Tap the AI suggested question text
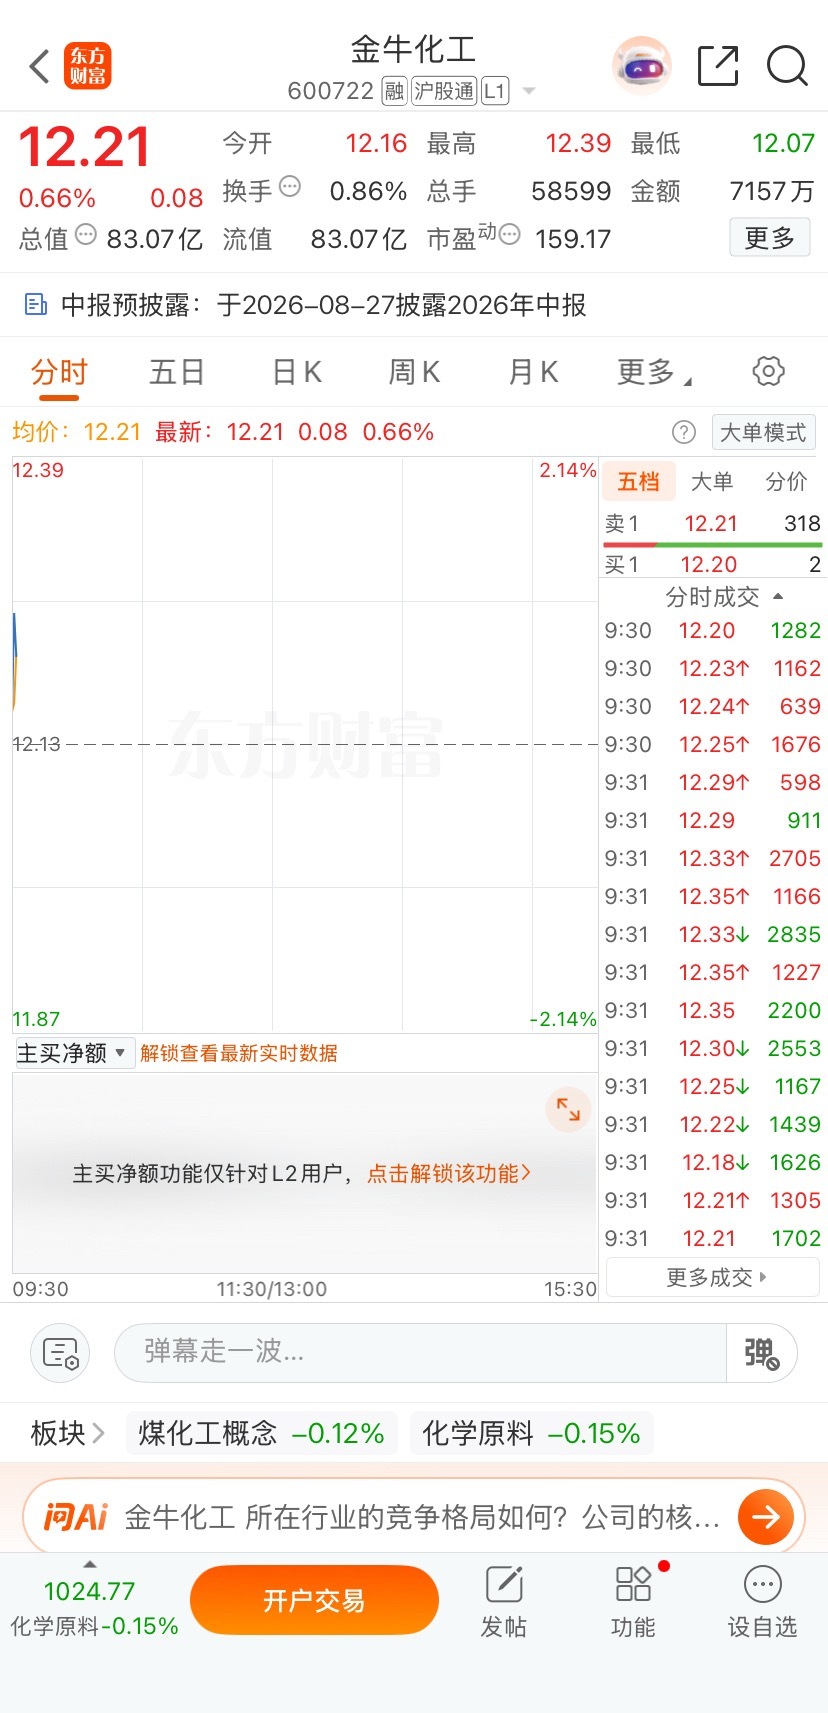Image resolution: width=828 pixels, height=1713 pixels. click(422, 1517)
